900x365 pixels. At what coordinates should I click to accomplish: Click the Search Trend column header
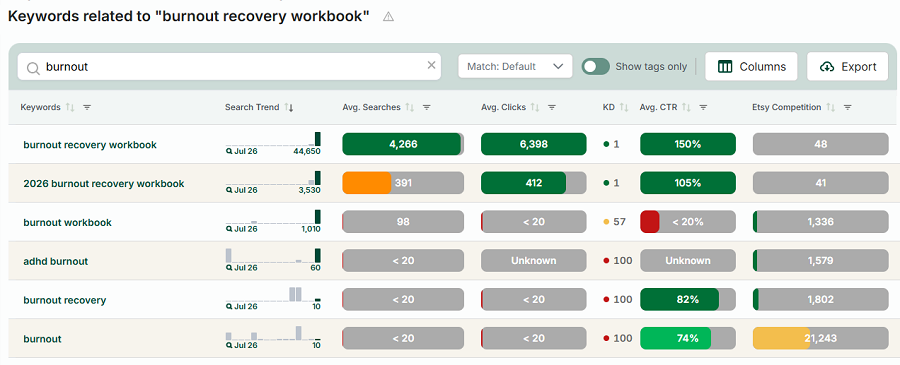pyautogui.click(x=252, y=107)
